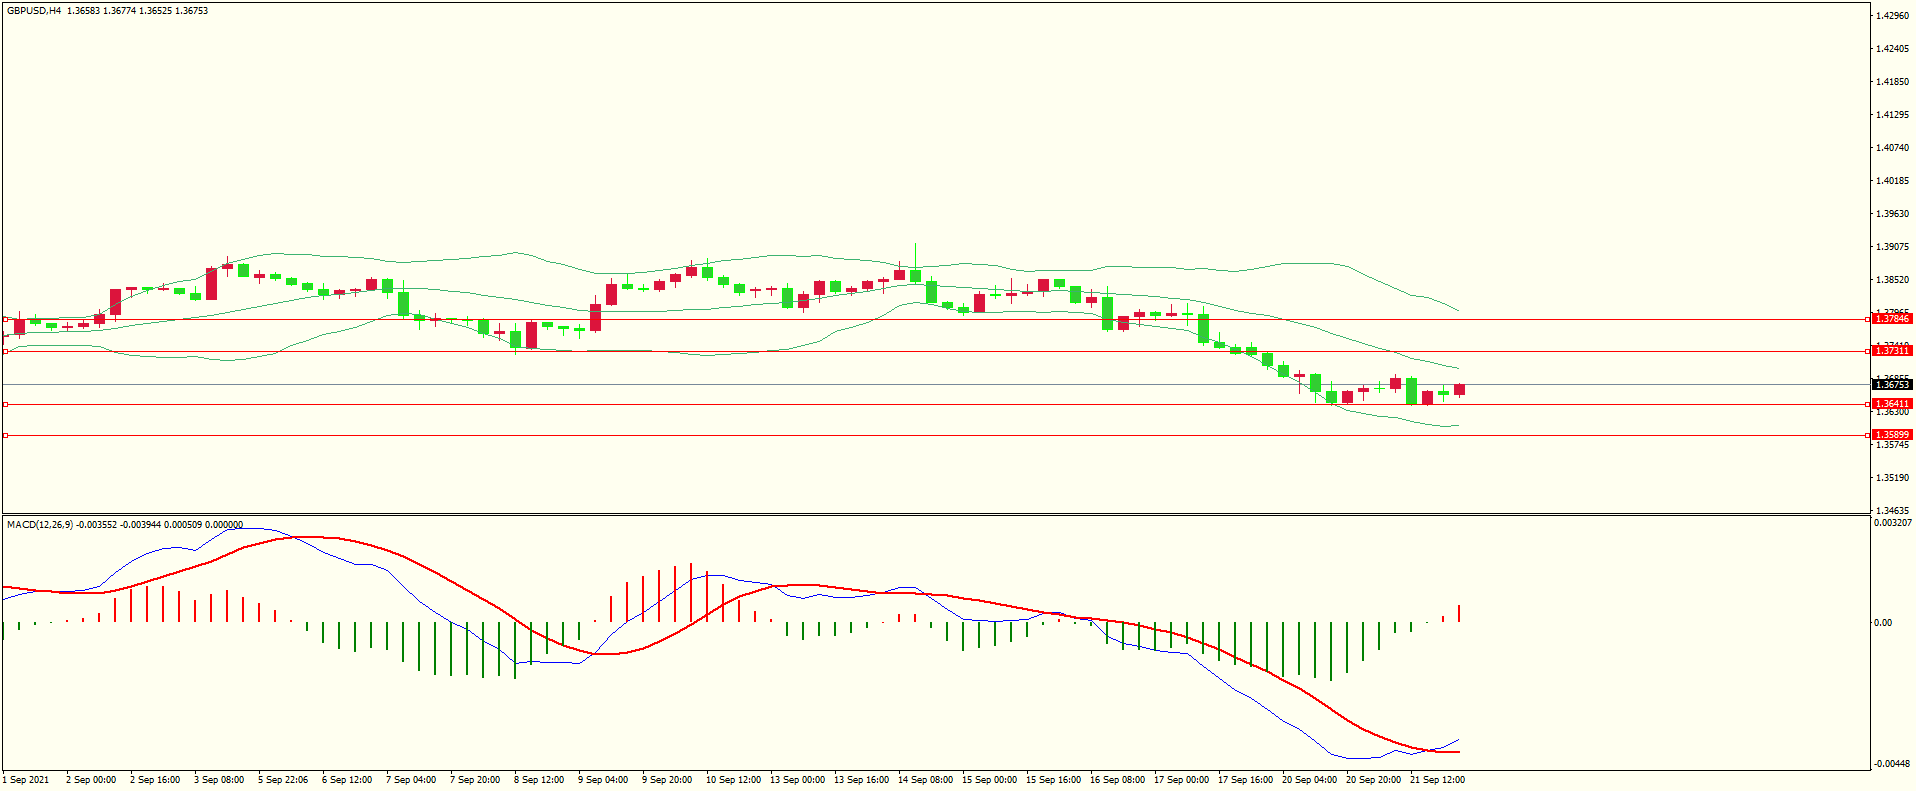The image size is (1916, 791).
Task: Click price axis label 1.34635
Action: click(1893, 511)
